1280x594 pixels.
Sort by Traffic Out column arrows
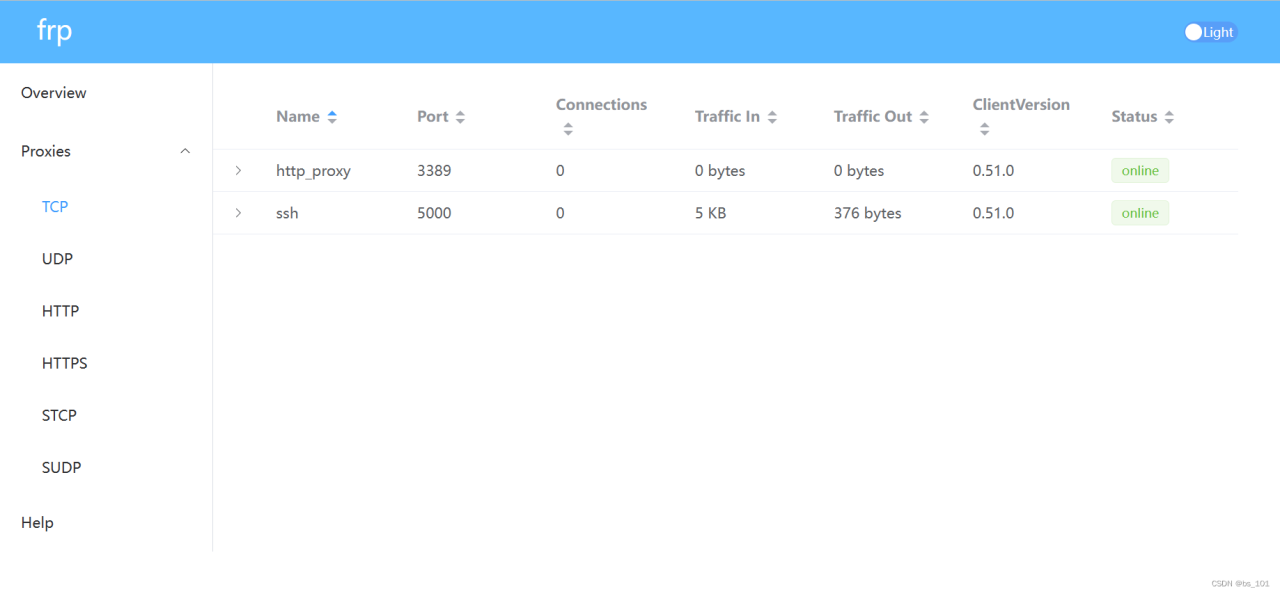[924, 117]
